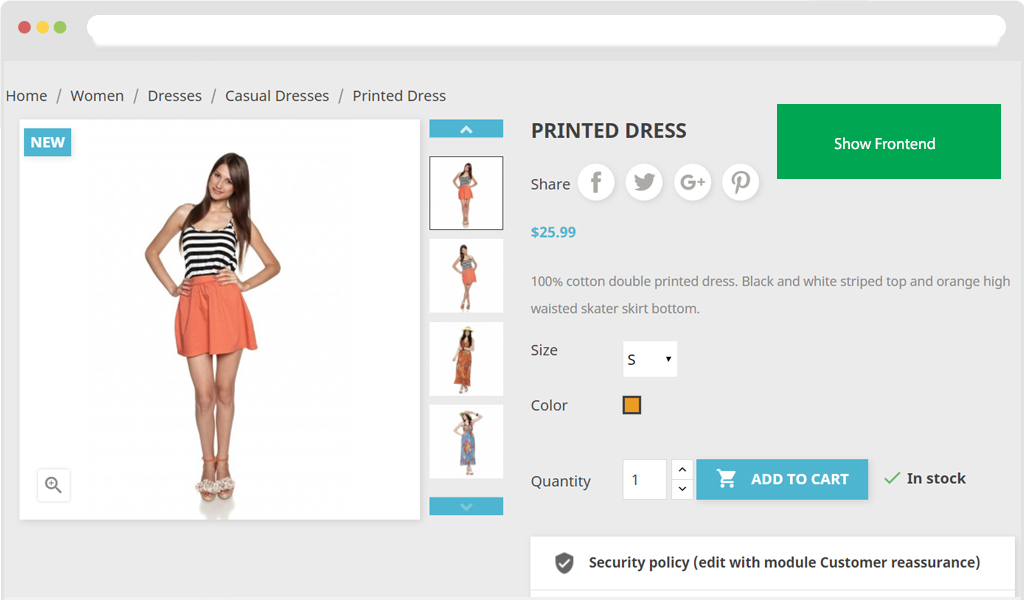Image resolution: width=1024 pixels, height=600 pixels.
Task: Open the Size dropdown
Action: 649,359
